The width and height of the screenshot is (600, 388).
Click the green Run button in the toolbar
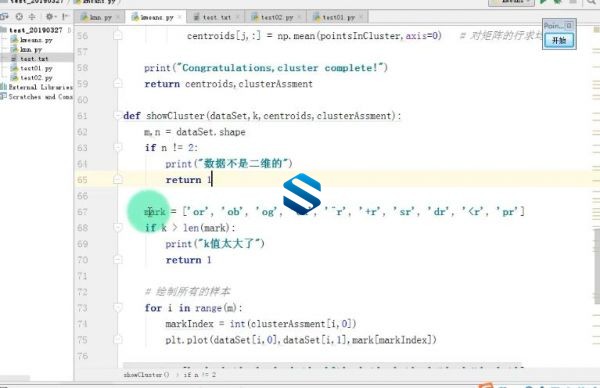tap(543, 2)
